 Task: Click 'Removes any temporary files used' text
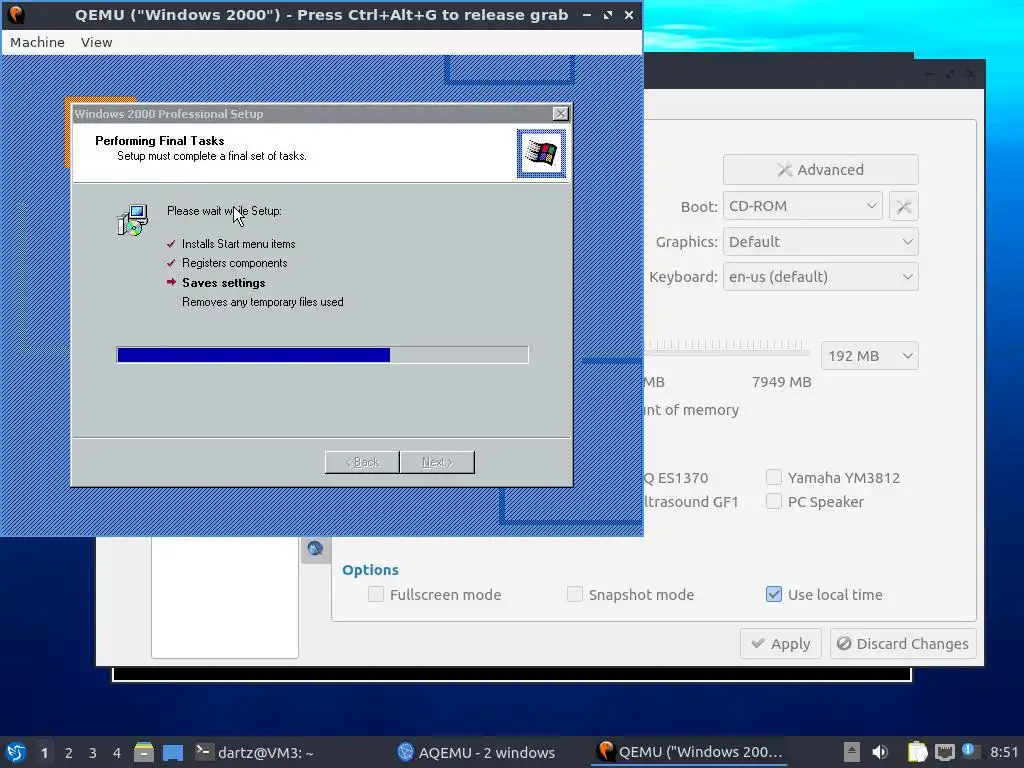(x=263, y=302)
